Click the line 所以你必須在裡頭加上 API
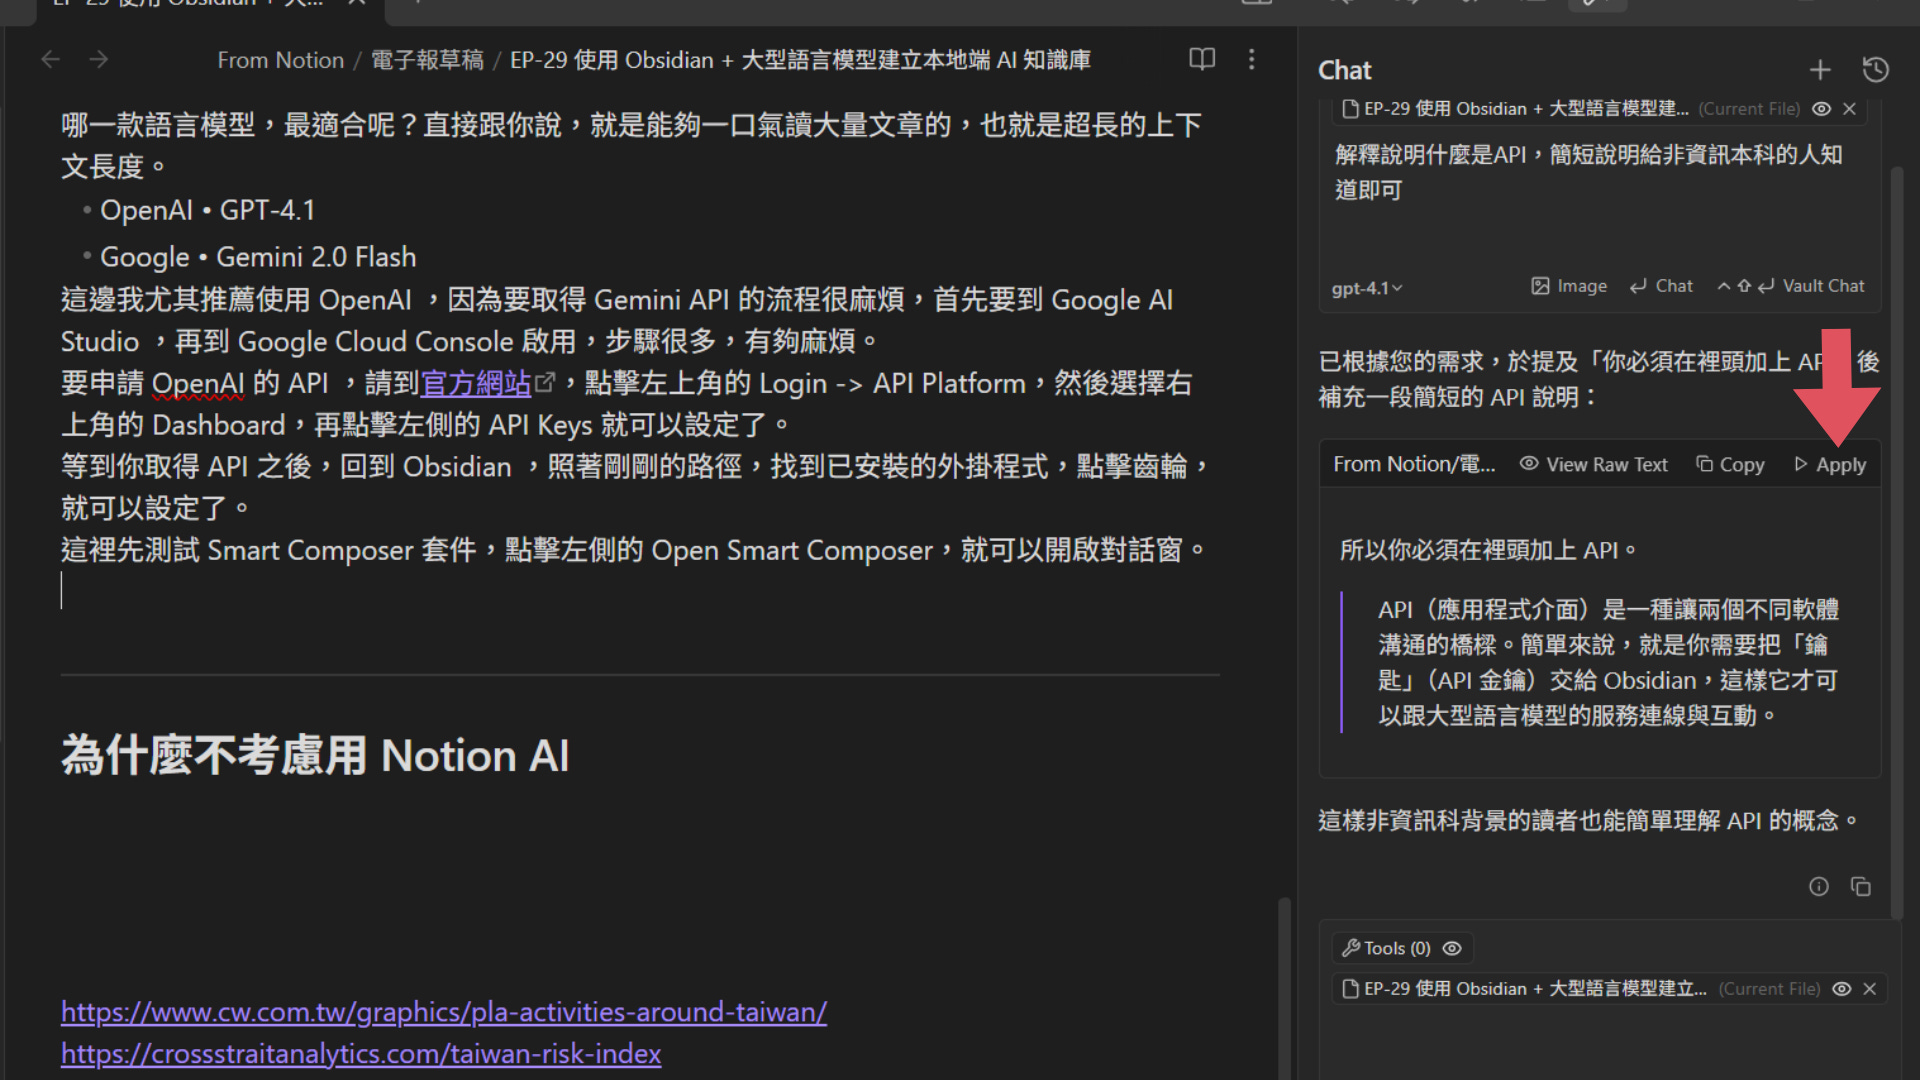Image resolution: width=1920 pixels, height=1080 pixels. (1488, 550)
